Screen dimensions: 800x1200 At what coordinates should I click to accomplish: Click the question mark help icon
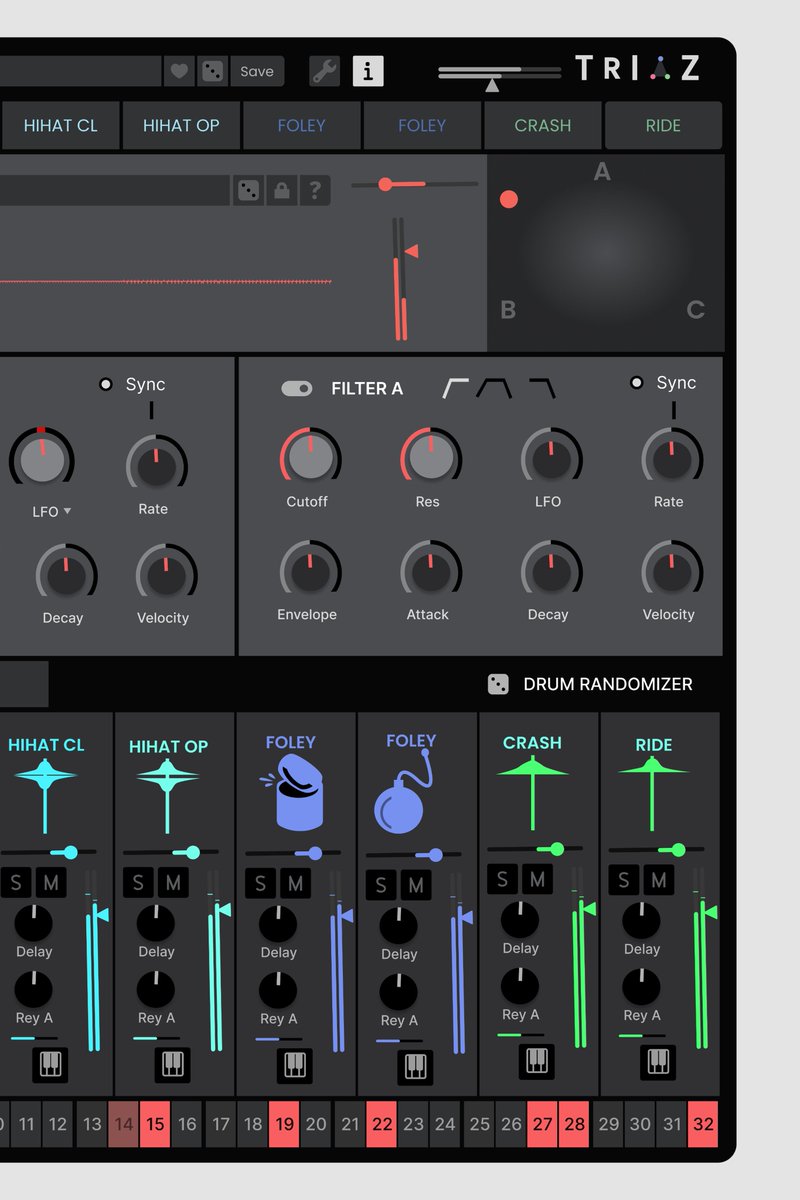316,190
